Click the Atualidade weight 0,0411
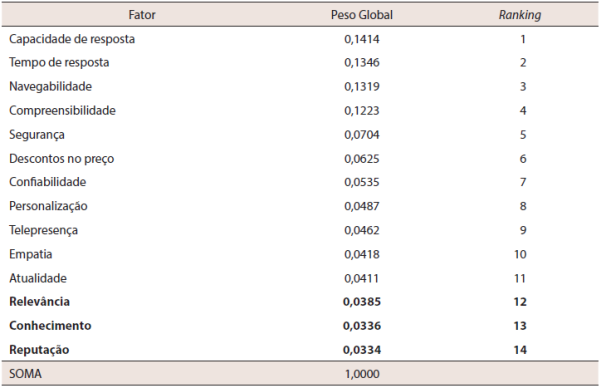This screenshot has width=600, height=387. click(362, 278)
